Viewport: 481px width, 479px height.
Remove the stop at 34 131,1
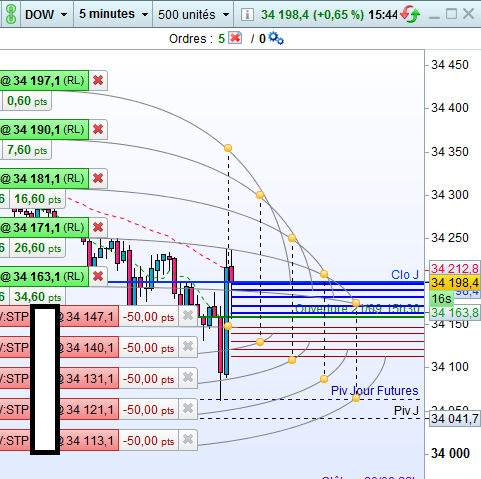(188, 378)
